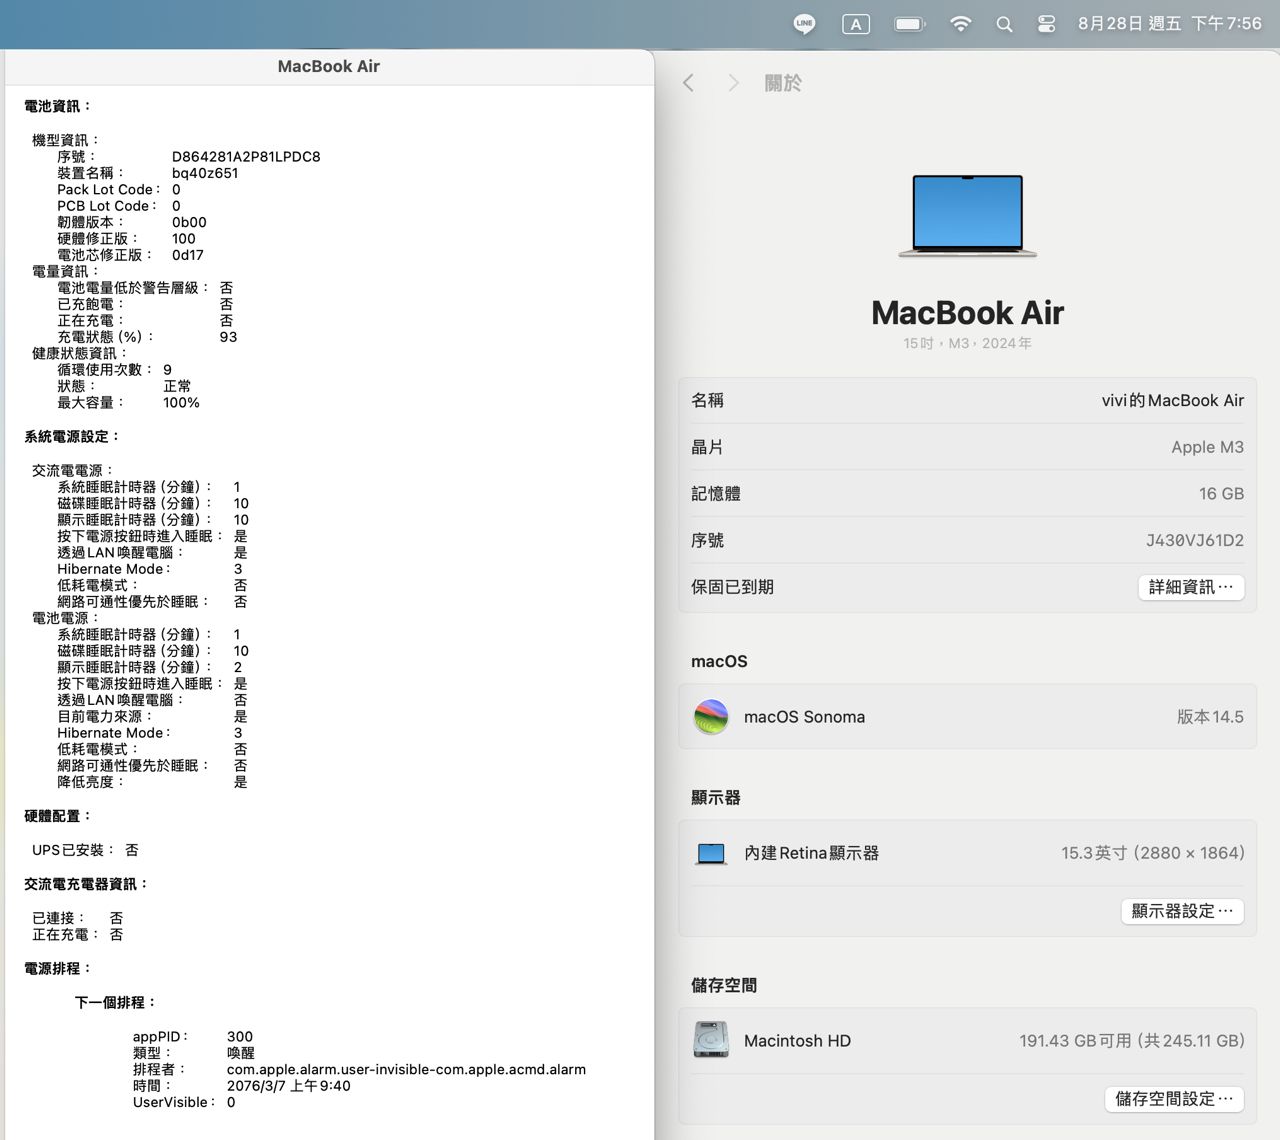The image size is (1280, 1140).
Task: Click the macOS Sonoma name
Action: tap(804, 717)
